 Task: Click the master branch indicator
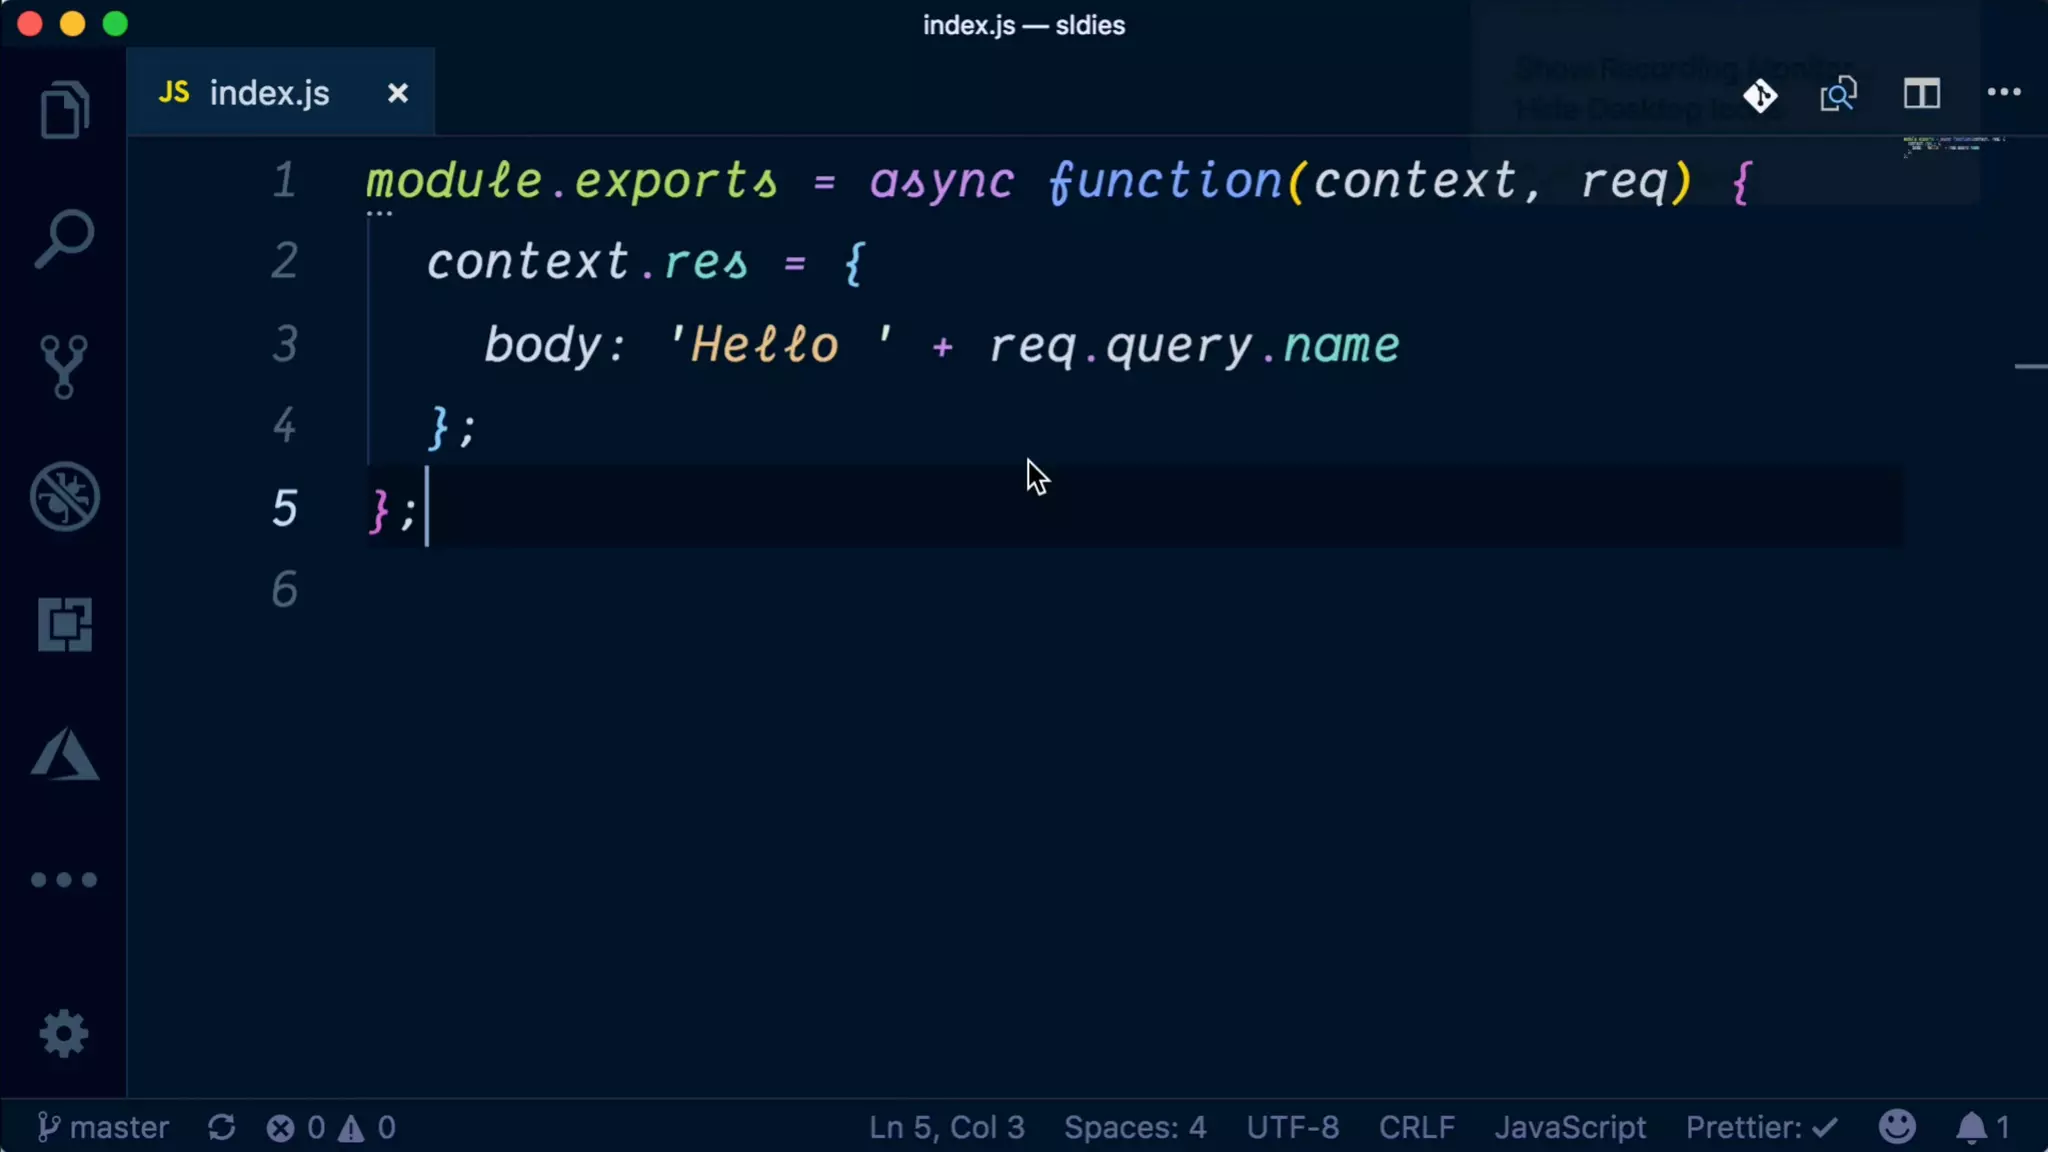point(104,1127)
